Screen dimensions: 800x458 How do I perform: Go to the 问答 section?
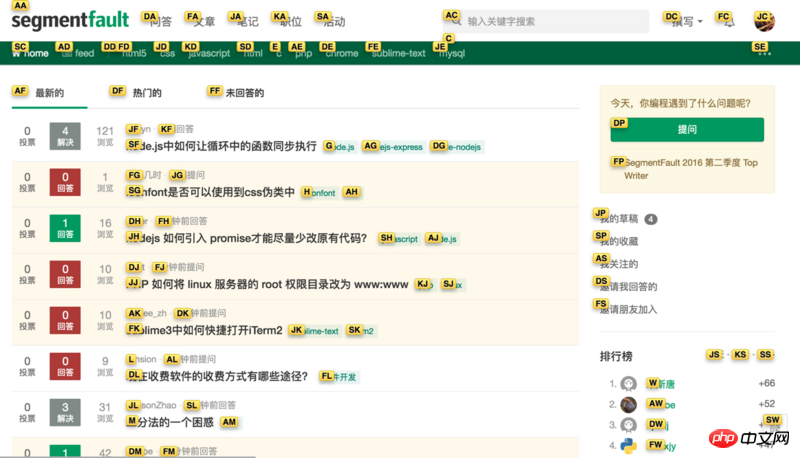161,21
